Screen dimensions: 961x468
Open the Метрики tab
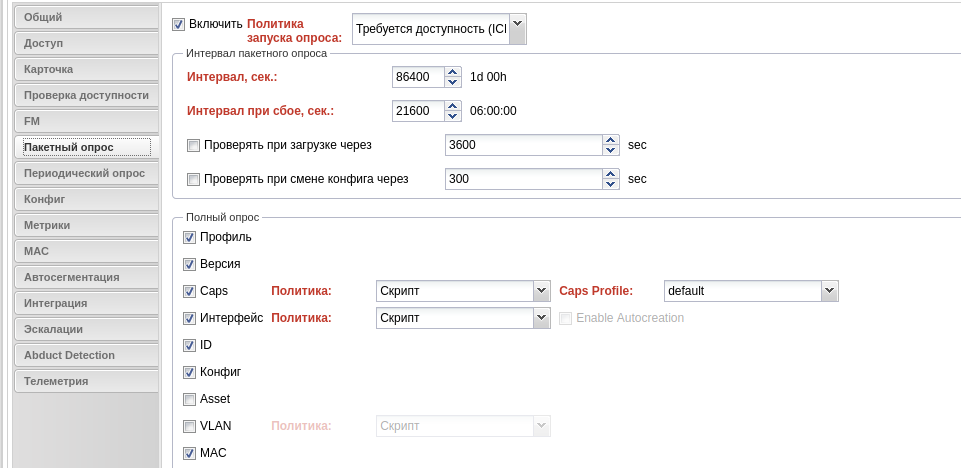click(x=86, y=225)
